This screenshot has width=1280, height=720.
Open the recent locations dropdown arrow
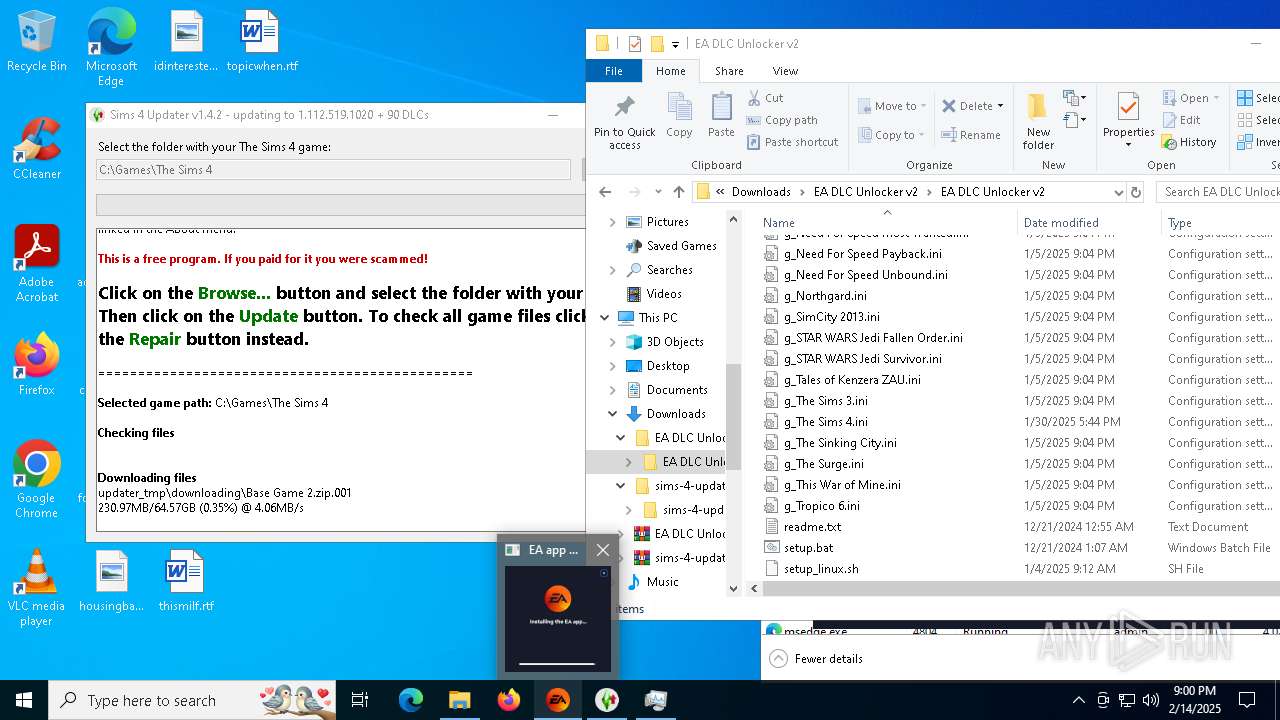(657, 192)
